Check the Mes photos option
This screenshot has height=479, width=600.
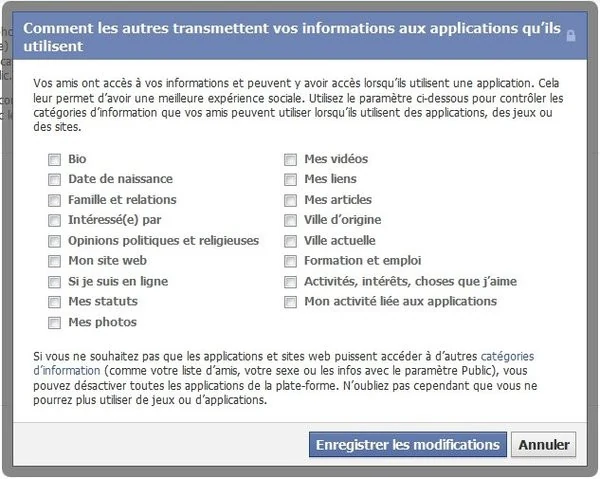pyautogui.click(x=54, y=323)
